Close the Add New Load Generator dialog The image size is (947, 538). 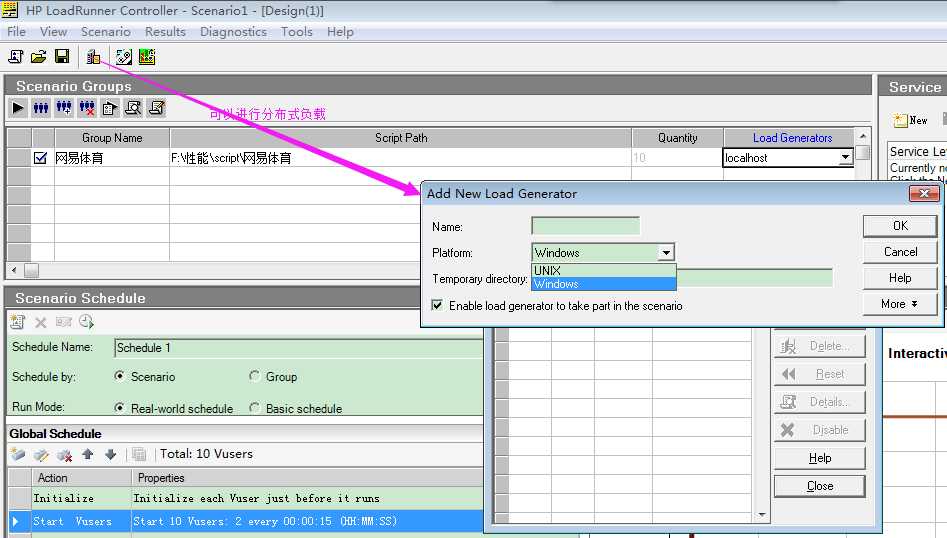[924, 193]
